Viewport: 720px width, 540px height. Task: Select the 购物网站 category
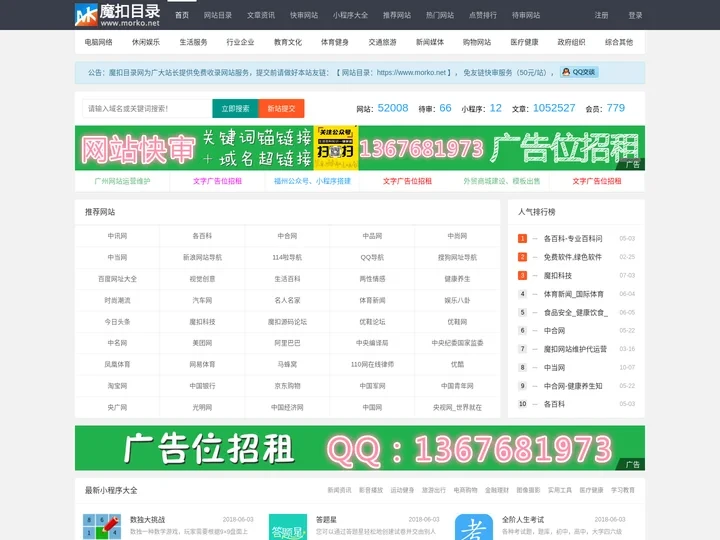pos(477,42)
